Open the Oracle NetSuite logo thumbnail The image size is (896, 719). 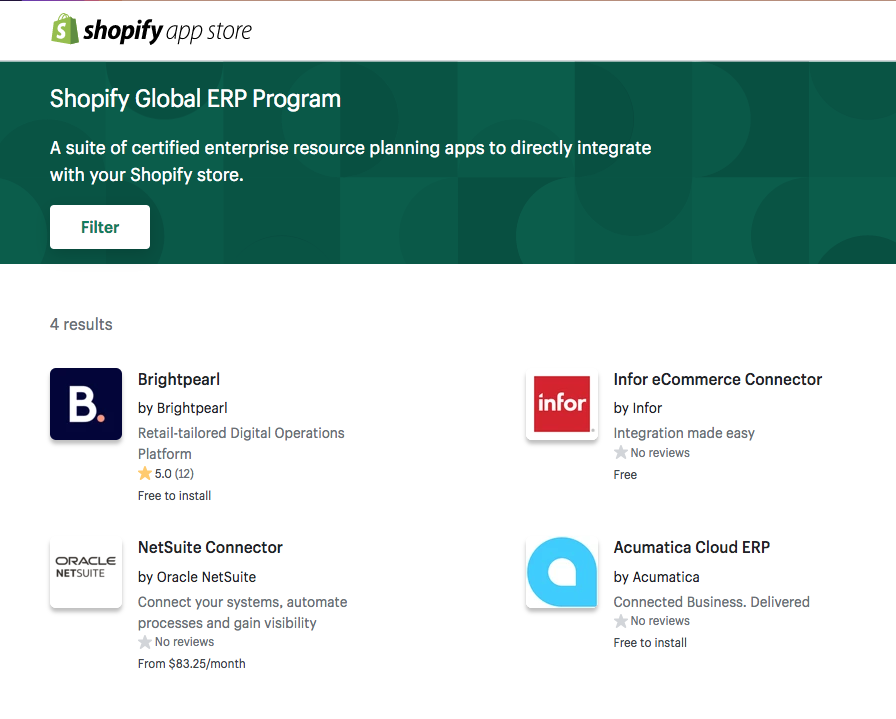point(86,572)
